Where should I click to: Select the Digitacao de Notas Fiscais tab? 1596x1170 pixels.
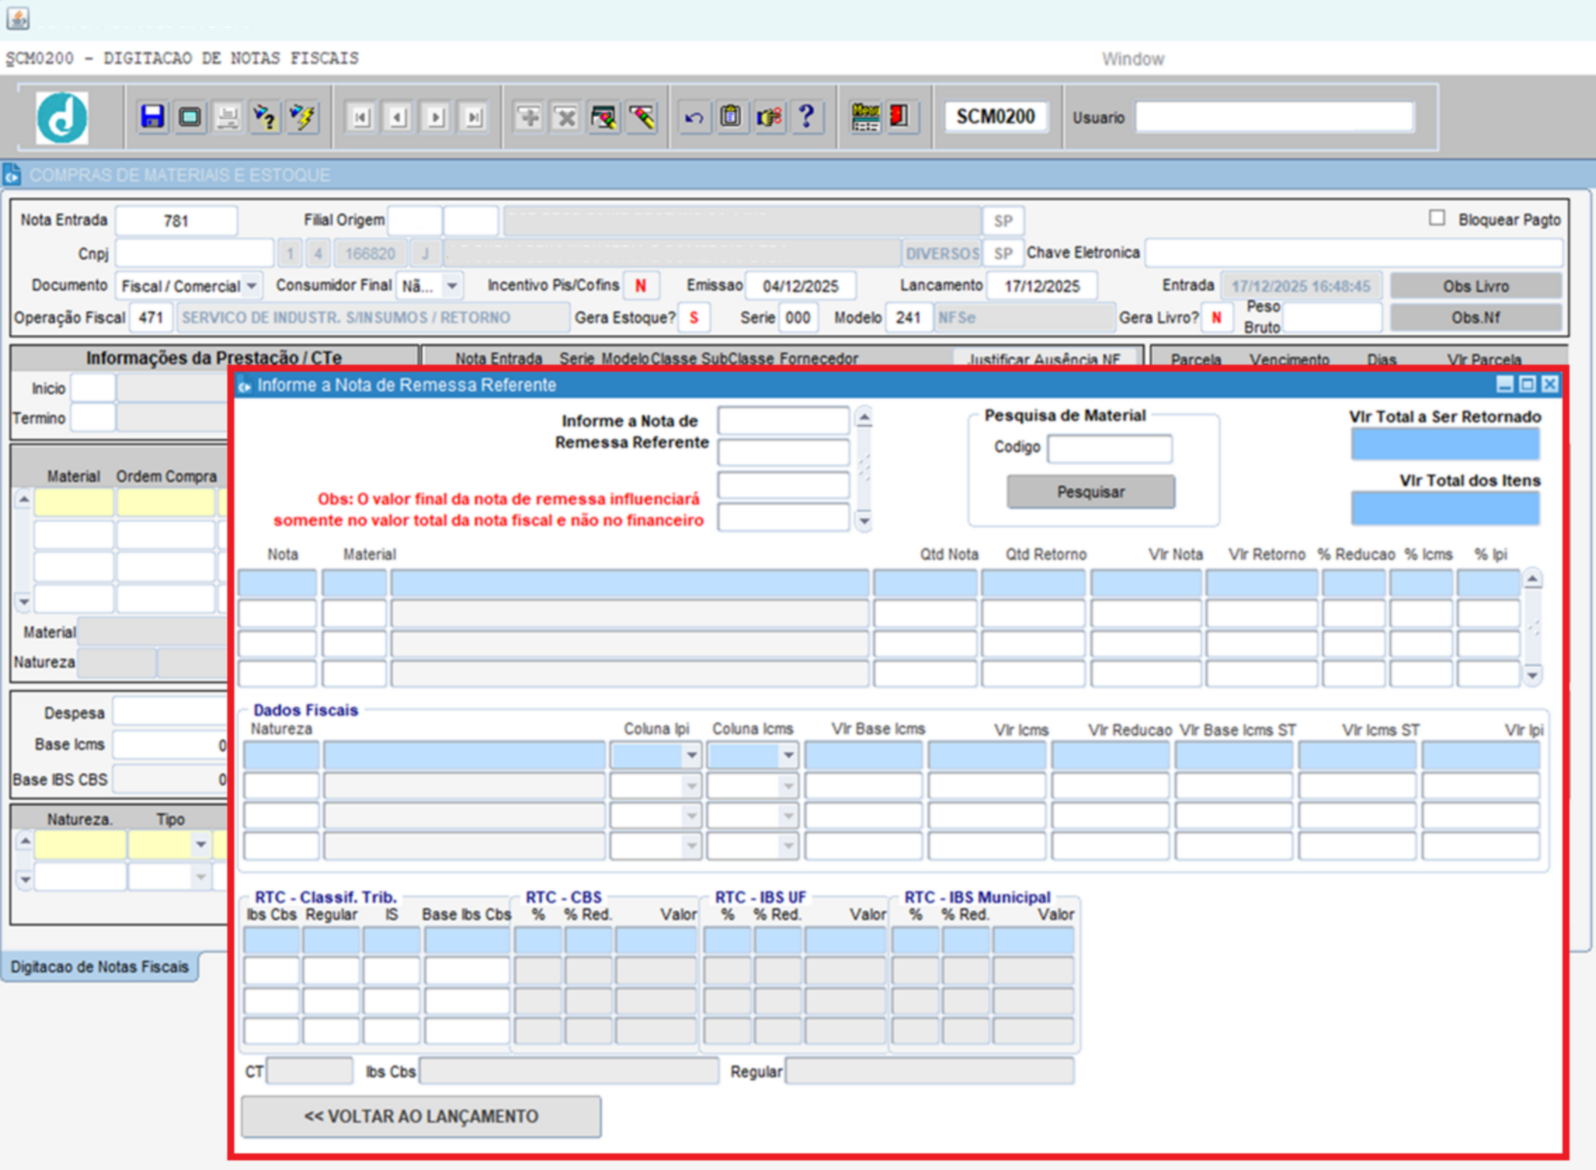pos(99,967)
